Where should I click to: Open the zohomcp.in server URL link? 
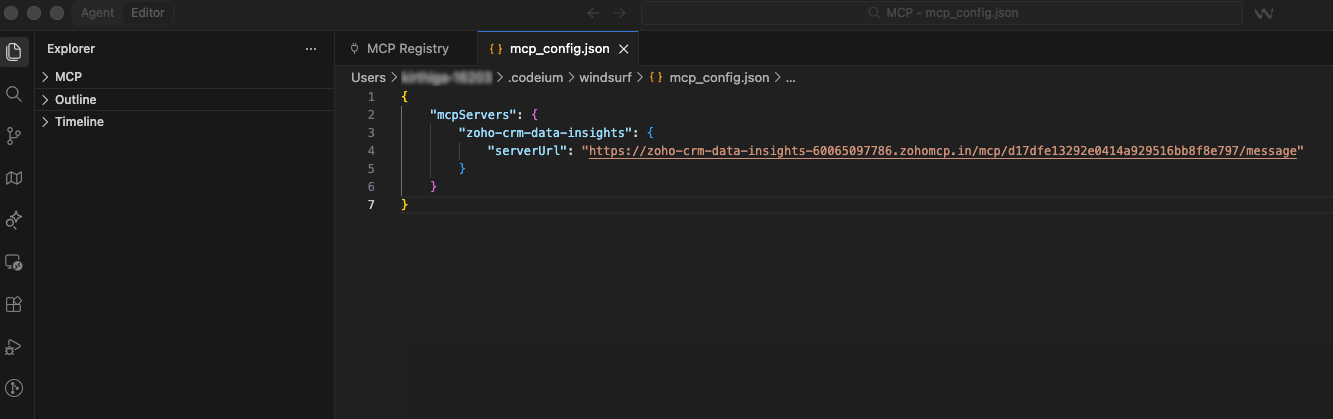click(x=943, y=150)
